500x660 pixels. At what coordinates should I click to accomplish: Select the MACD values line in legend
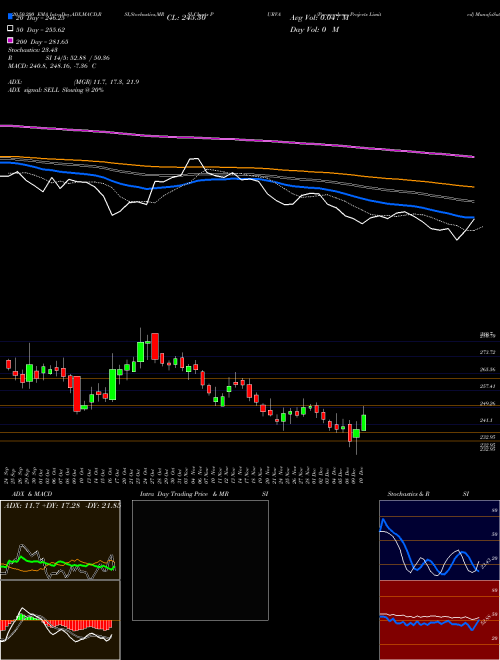pos(52,66)
